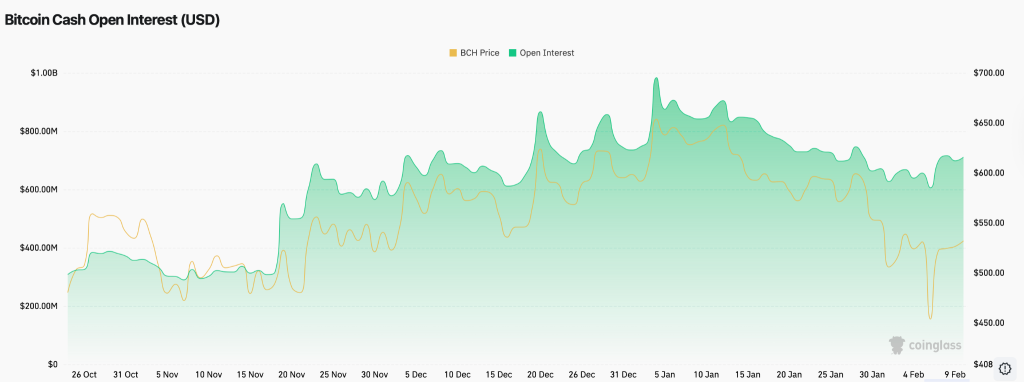Click the 10 Dec date label
The width and height of the screenshot is (1024, 382).
tap(457, 375)
